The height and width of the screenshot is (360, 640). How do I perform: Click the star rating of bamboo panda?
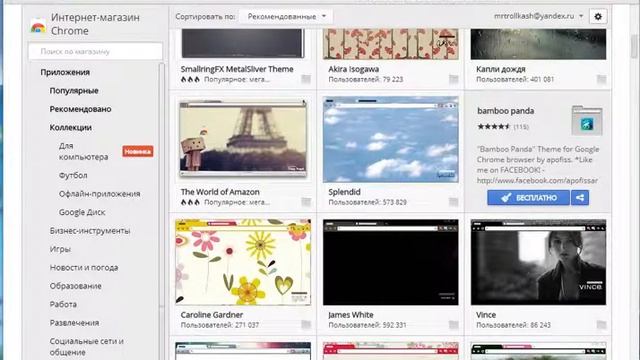[494, 127]
